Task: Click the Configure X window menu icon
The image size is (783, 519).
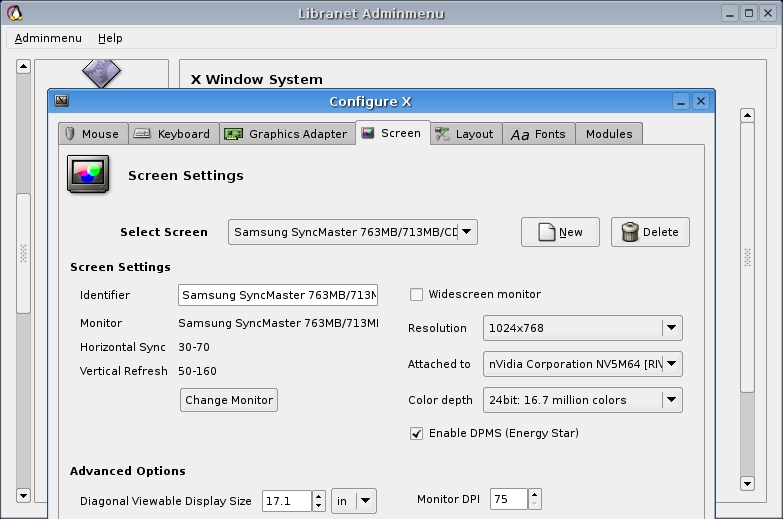Action: point(62,101)
